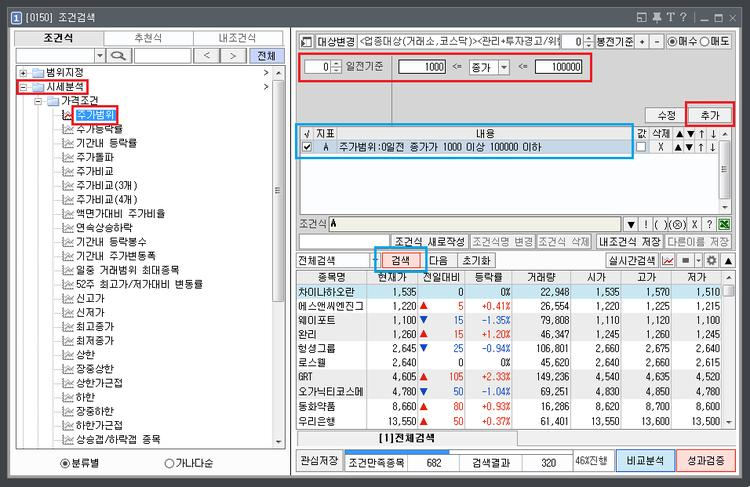Switch to the 추천식 tab
The height and width of the screenshot is (487, 750).
coord(148,38)
